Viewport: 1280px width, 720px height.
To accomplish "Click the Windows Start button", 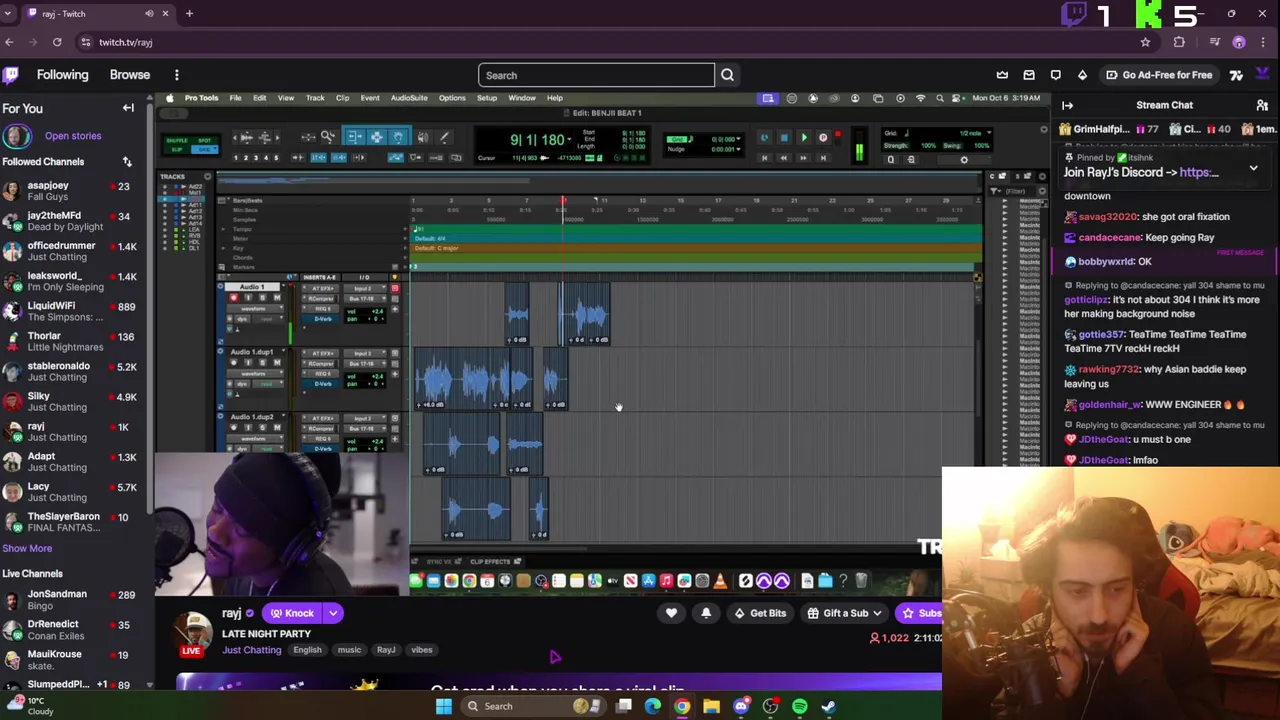I will pos(443,706).
